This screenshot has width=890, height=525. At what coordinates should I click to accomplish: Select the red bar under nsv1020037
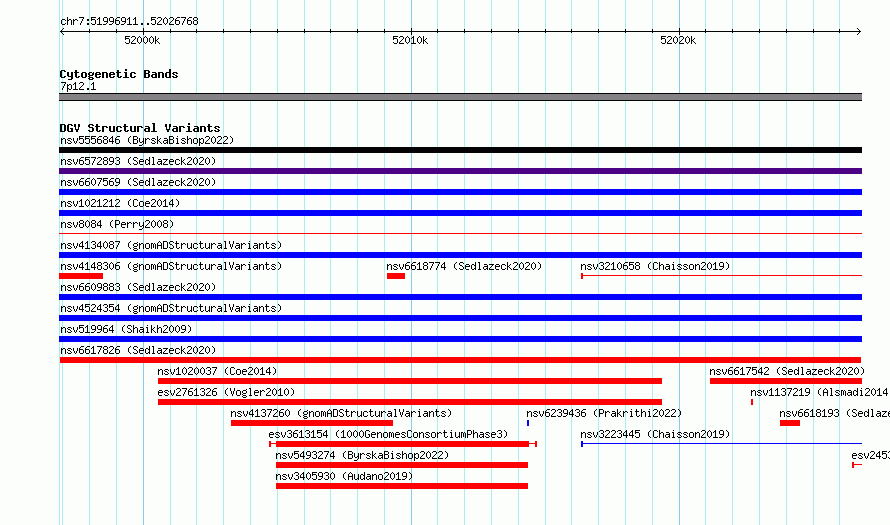point(410,381)
